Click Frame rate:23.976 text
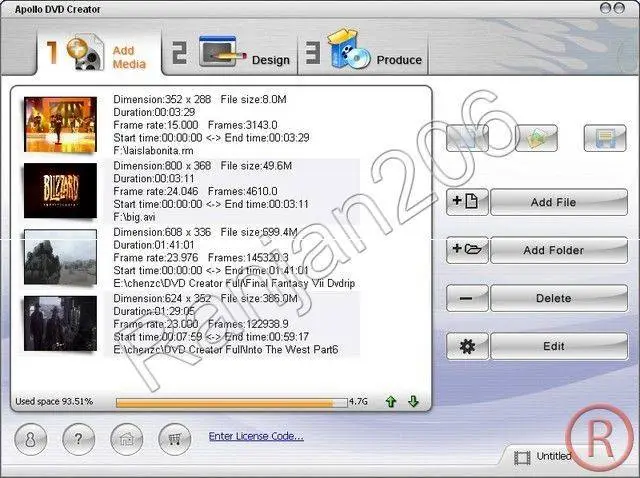The height and width of the screenshot is (478, 640). [156, 258]
